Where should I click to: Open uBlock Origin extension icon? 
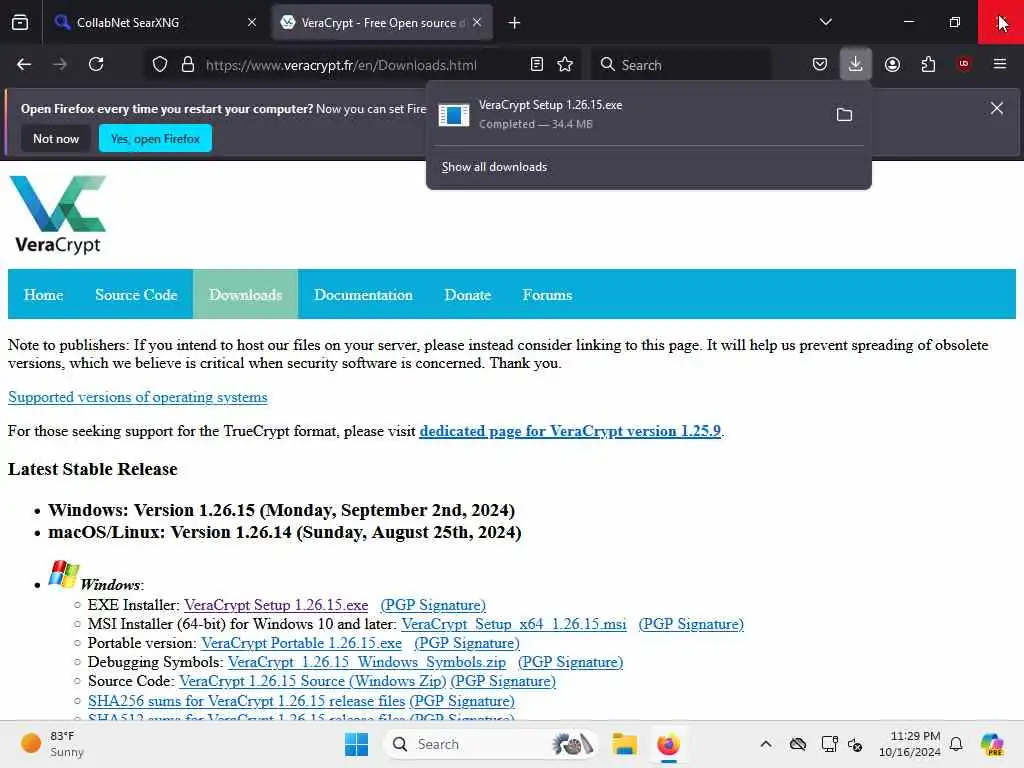963,64
